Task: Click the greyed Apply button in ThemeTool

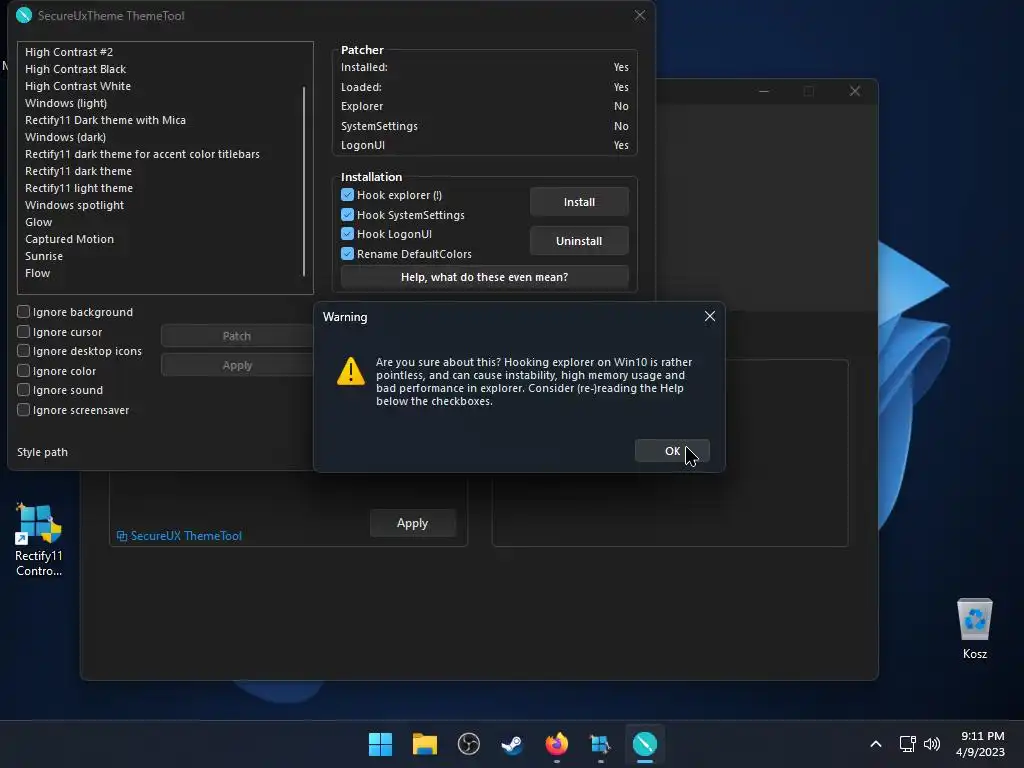Action: pos(237,365)
